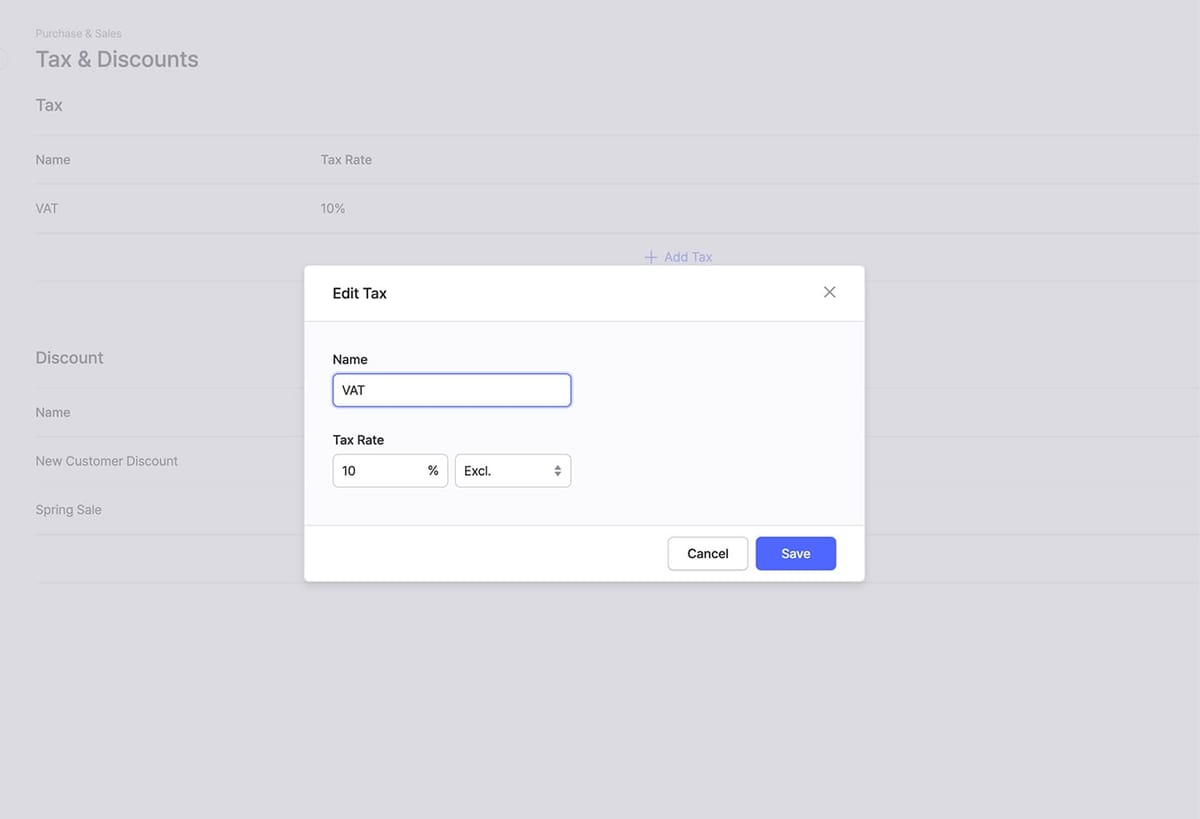Open the Excl. tax type dropdown

(x=513, y=470)
